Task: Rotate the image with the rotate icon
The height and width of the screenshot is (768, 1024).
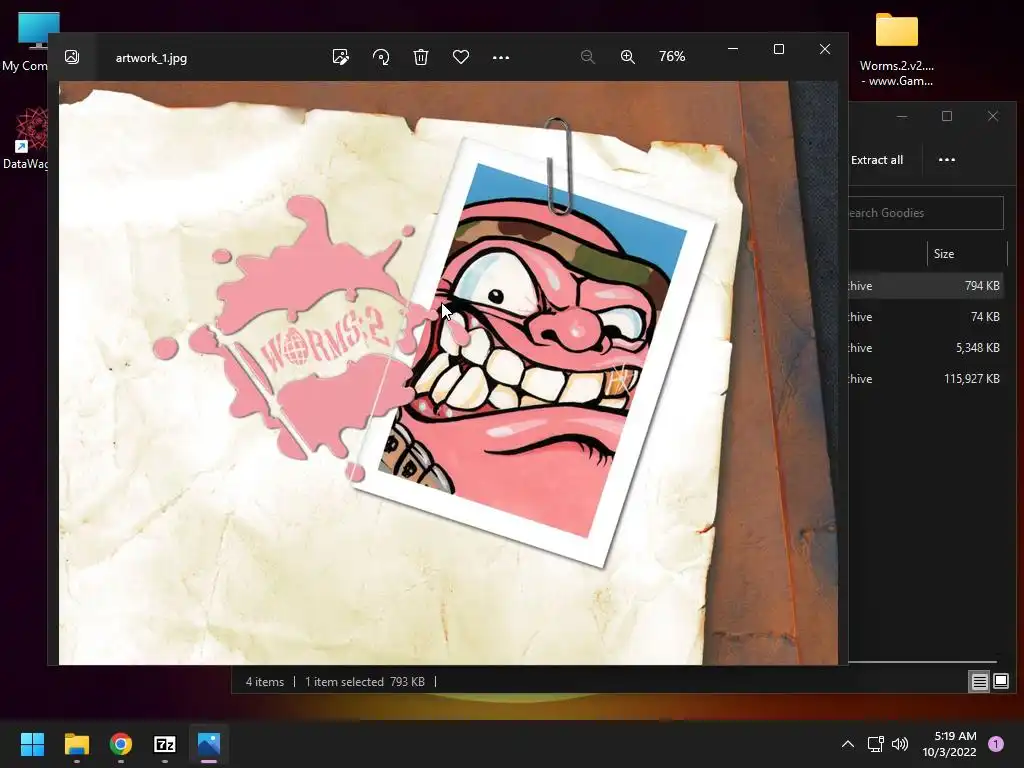Action: tap(381, 57)
